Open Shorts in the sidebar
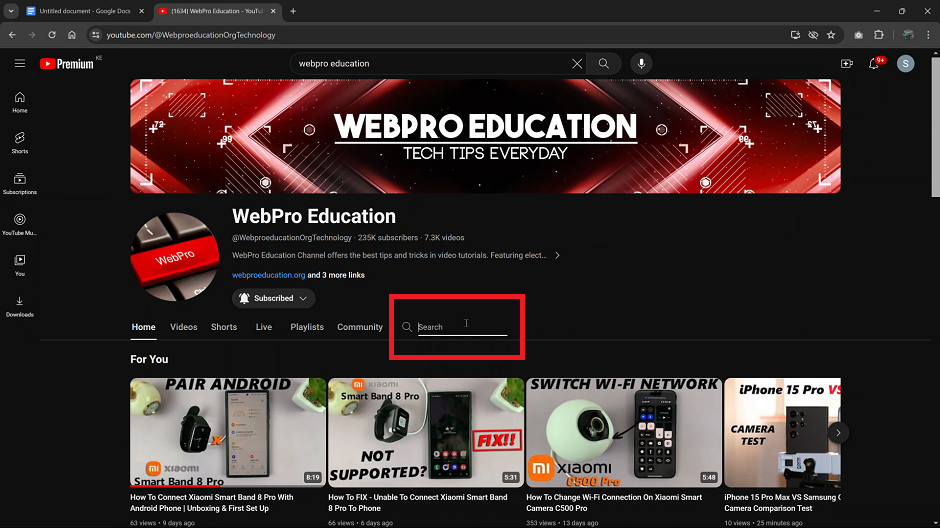 point(20,143)
